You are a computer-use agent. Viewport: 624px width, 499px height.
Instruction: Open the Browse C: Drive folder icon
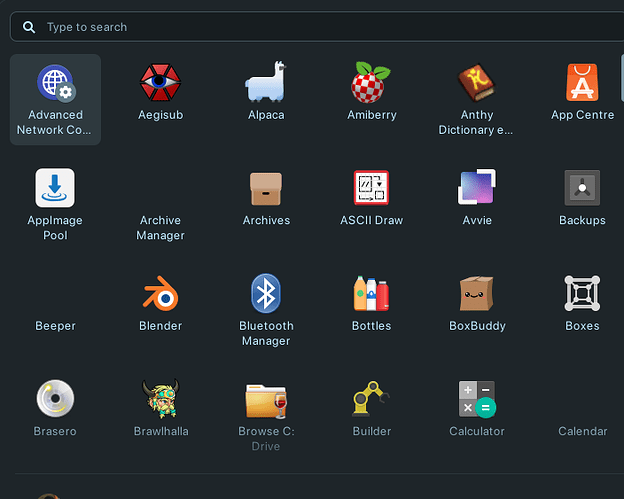pos(266,401)
